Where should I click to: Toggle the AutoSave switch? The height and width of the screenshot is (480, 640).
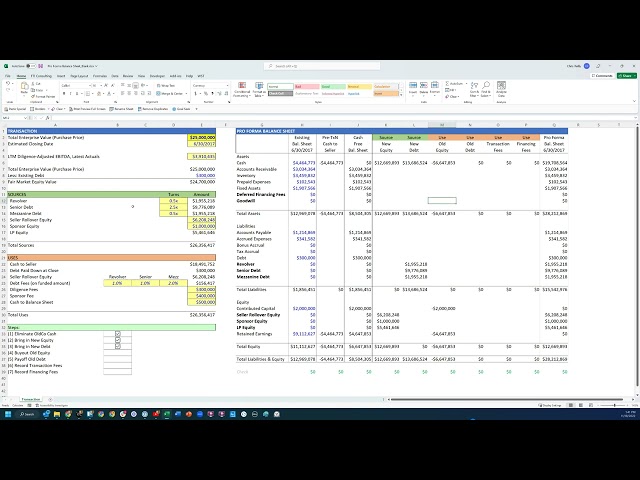coord(31,66)
